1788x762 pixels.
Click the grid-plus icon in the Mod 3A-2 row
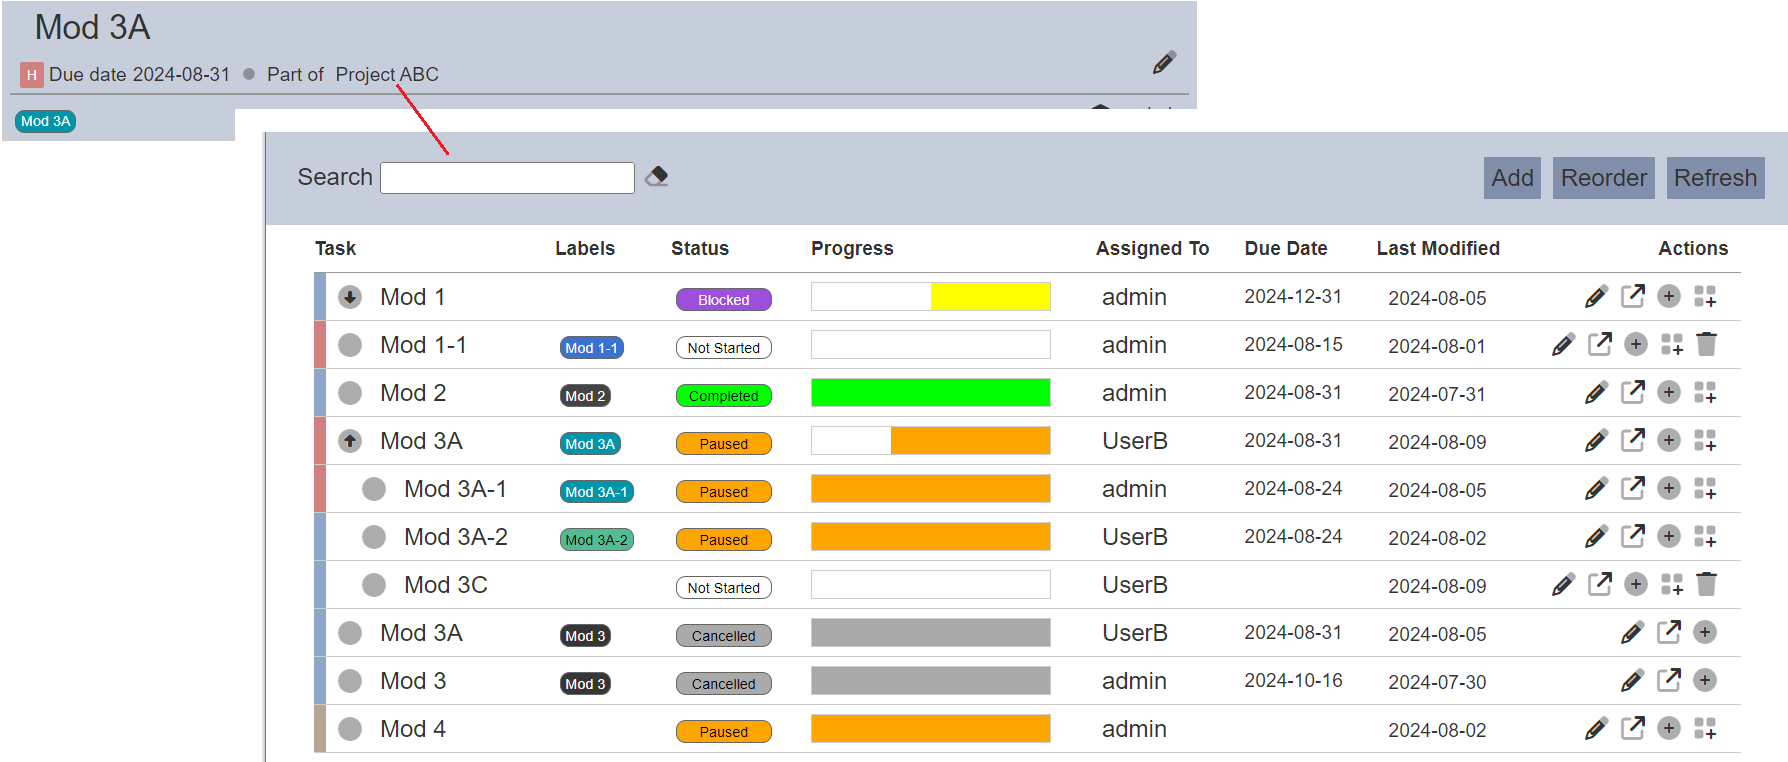tap(1705, 537)
